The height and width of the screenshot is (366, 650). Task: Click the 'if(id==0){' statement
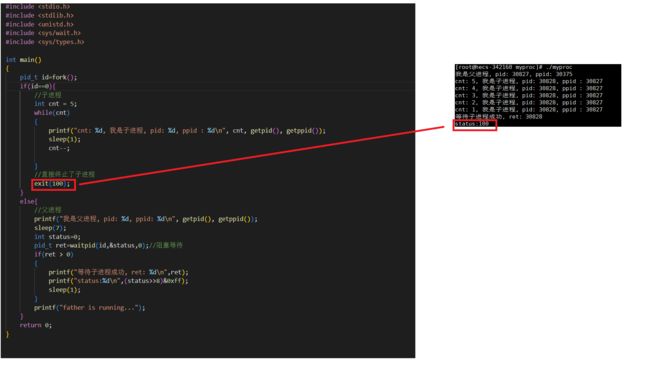(x=37, y=86)
